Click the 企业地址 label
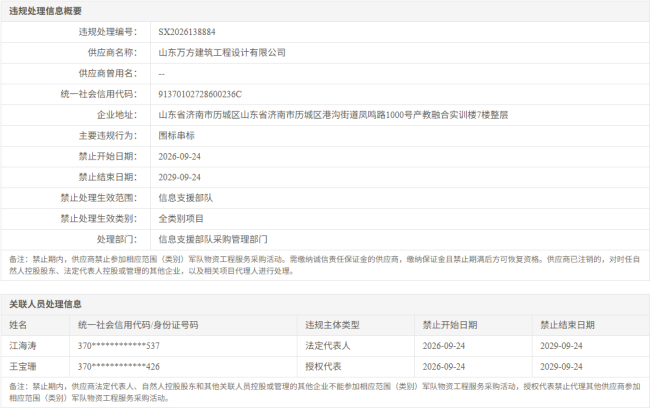The image size is (650, 408). [x=117, y=115]
